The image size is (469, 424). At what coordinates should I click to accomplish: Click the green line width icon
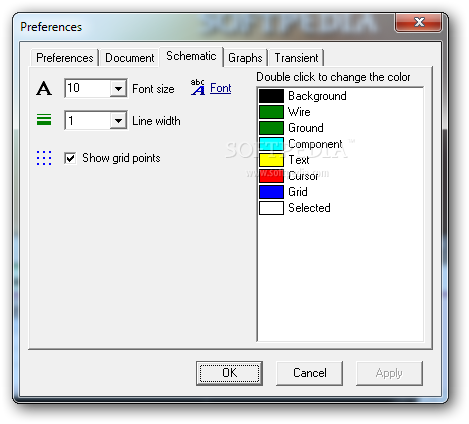[x=44, y=120]
